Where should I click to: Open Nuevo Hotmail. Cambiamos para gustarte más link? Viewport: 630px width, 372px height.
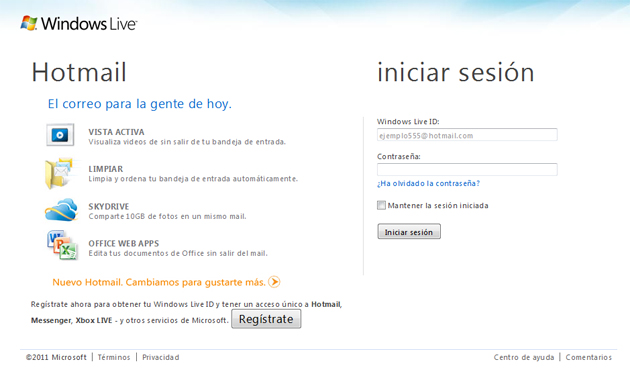(159, 282)
